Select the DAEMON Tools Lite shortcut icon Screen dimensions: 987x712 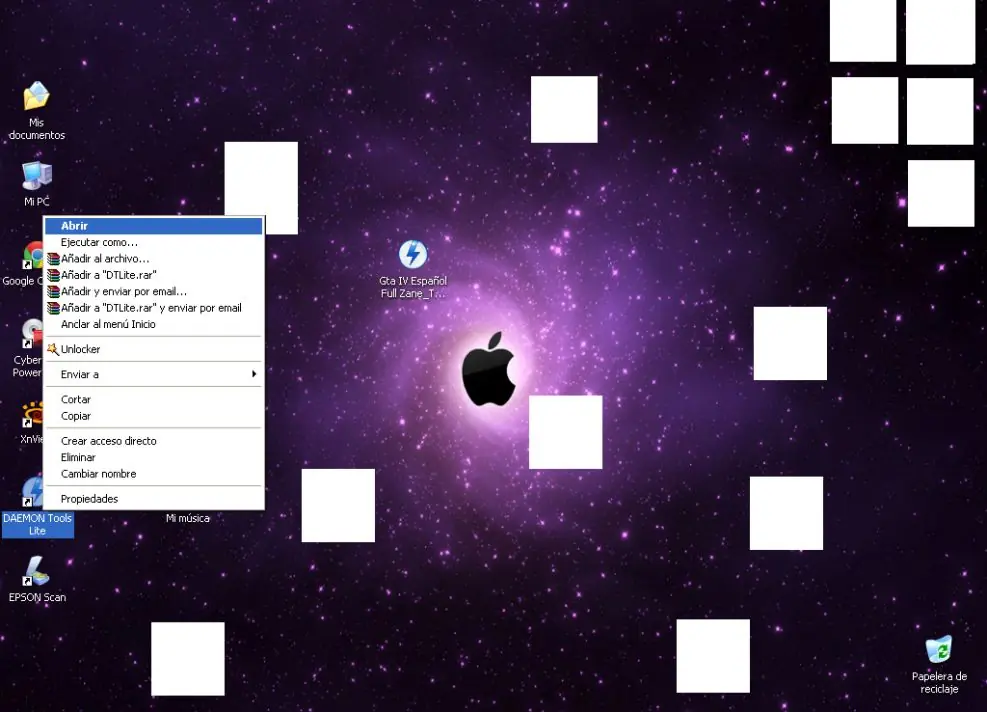[x=32, y=492]
